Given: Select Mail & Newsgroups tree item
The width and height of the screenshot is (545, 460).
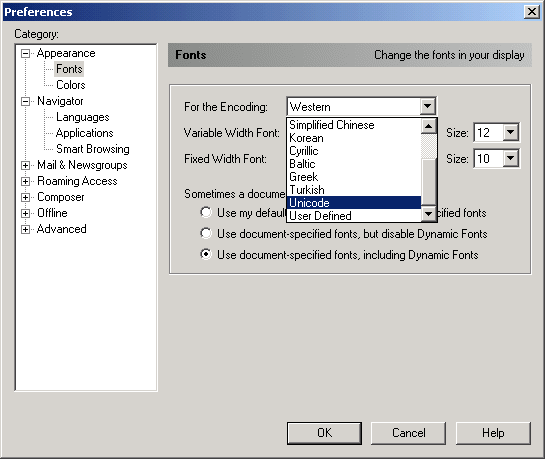Looking at the screenshot, I should click(x=82, y=165).
